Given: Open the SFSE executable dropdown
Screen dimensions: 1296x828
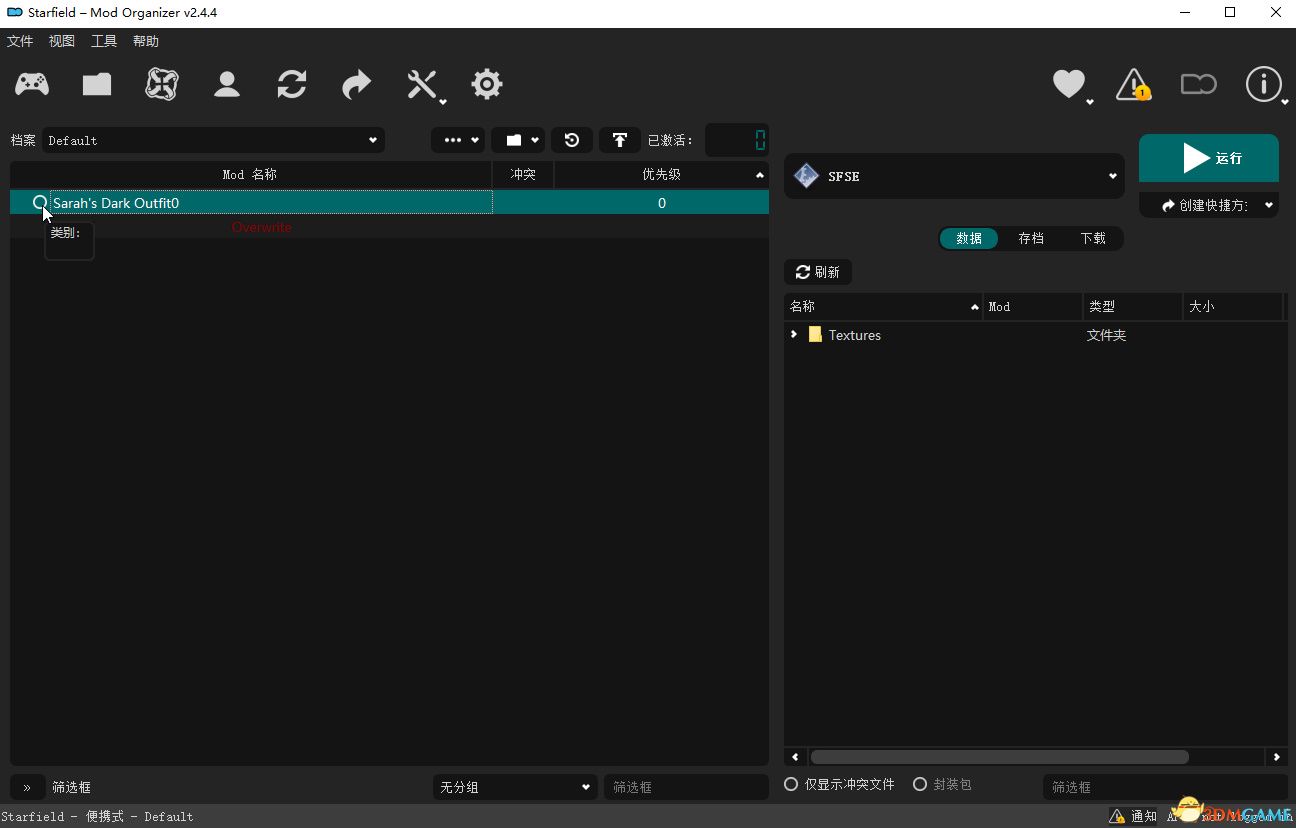Looking at the screenshot, I should coord(954,176).
